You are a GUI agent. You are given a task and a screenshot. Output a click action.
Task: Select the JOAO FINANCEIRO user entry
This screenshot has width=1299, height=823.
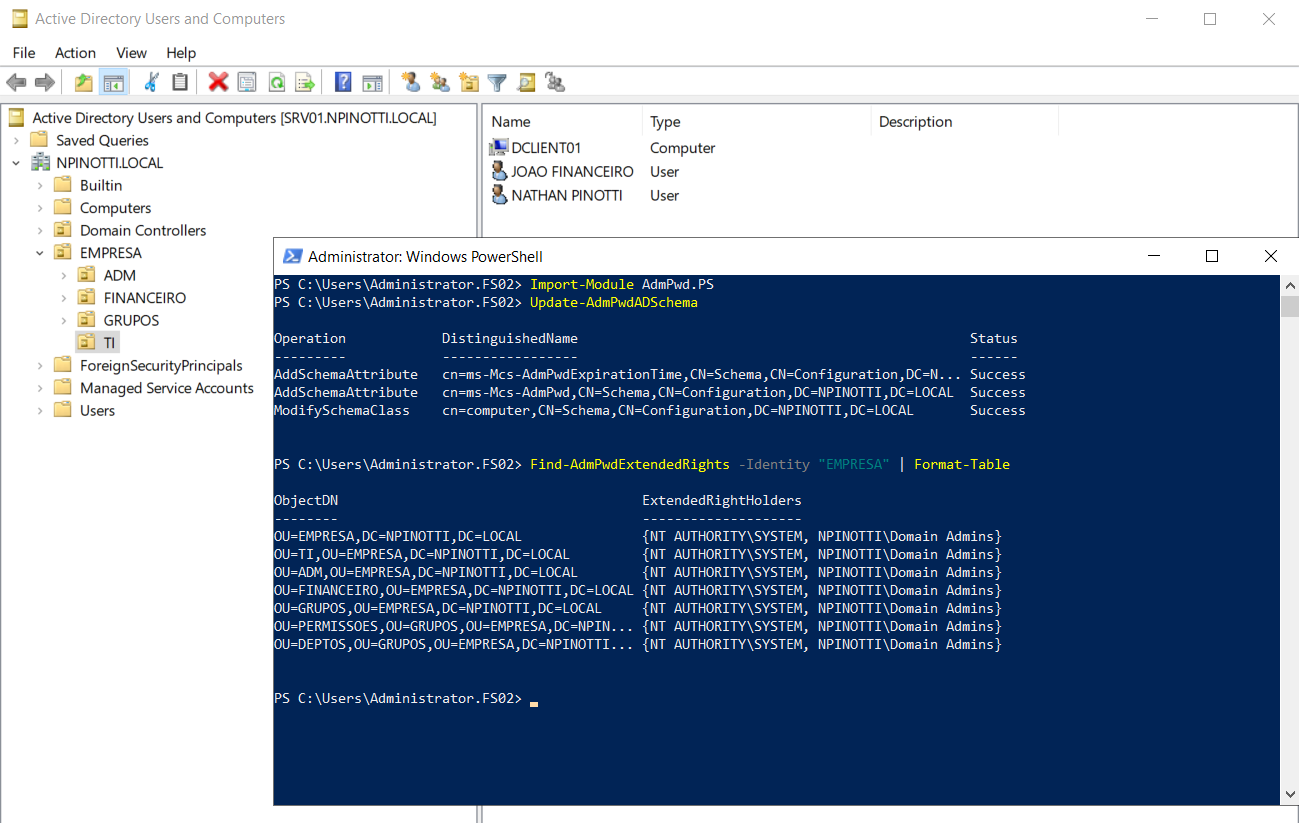pos(573,171)
